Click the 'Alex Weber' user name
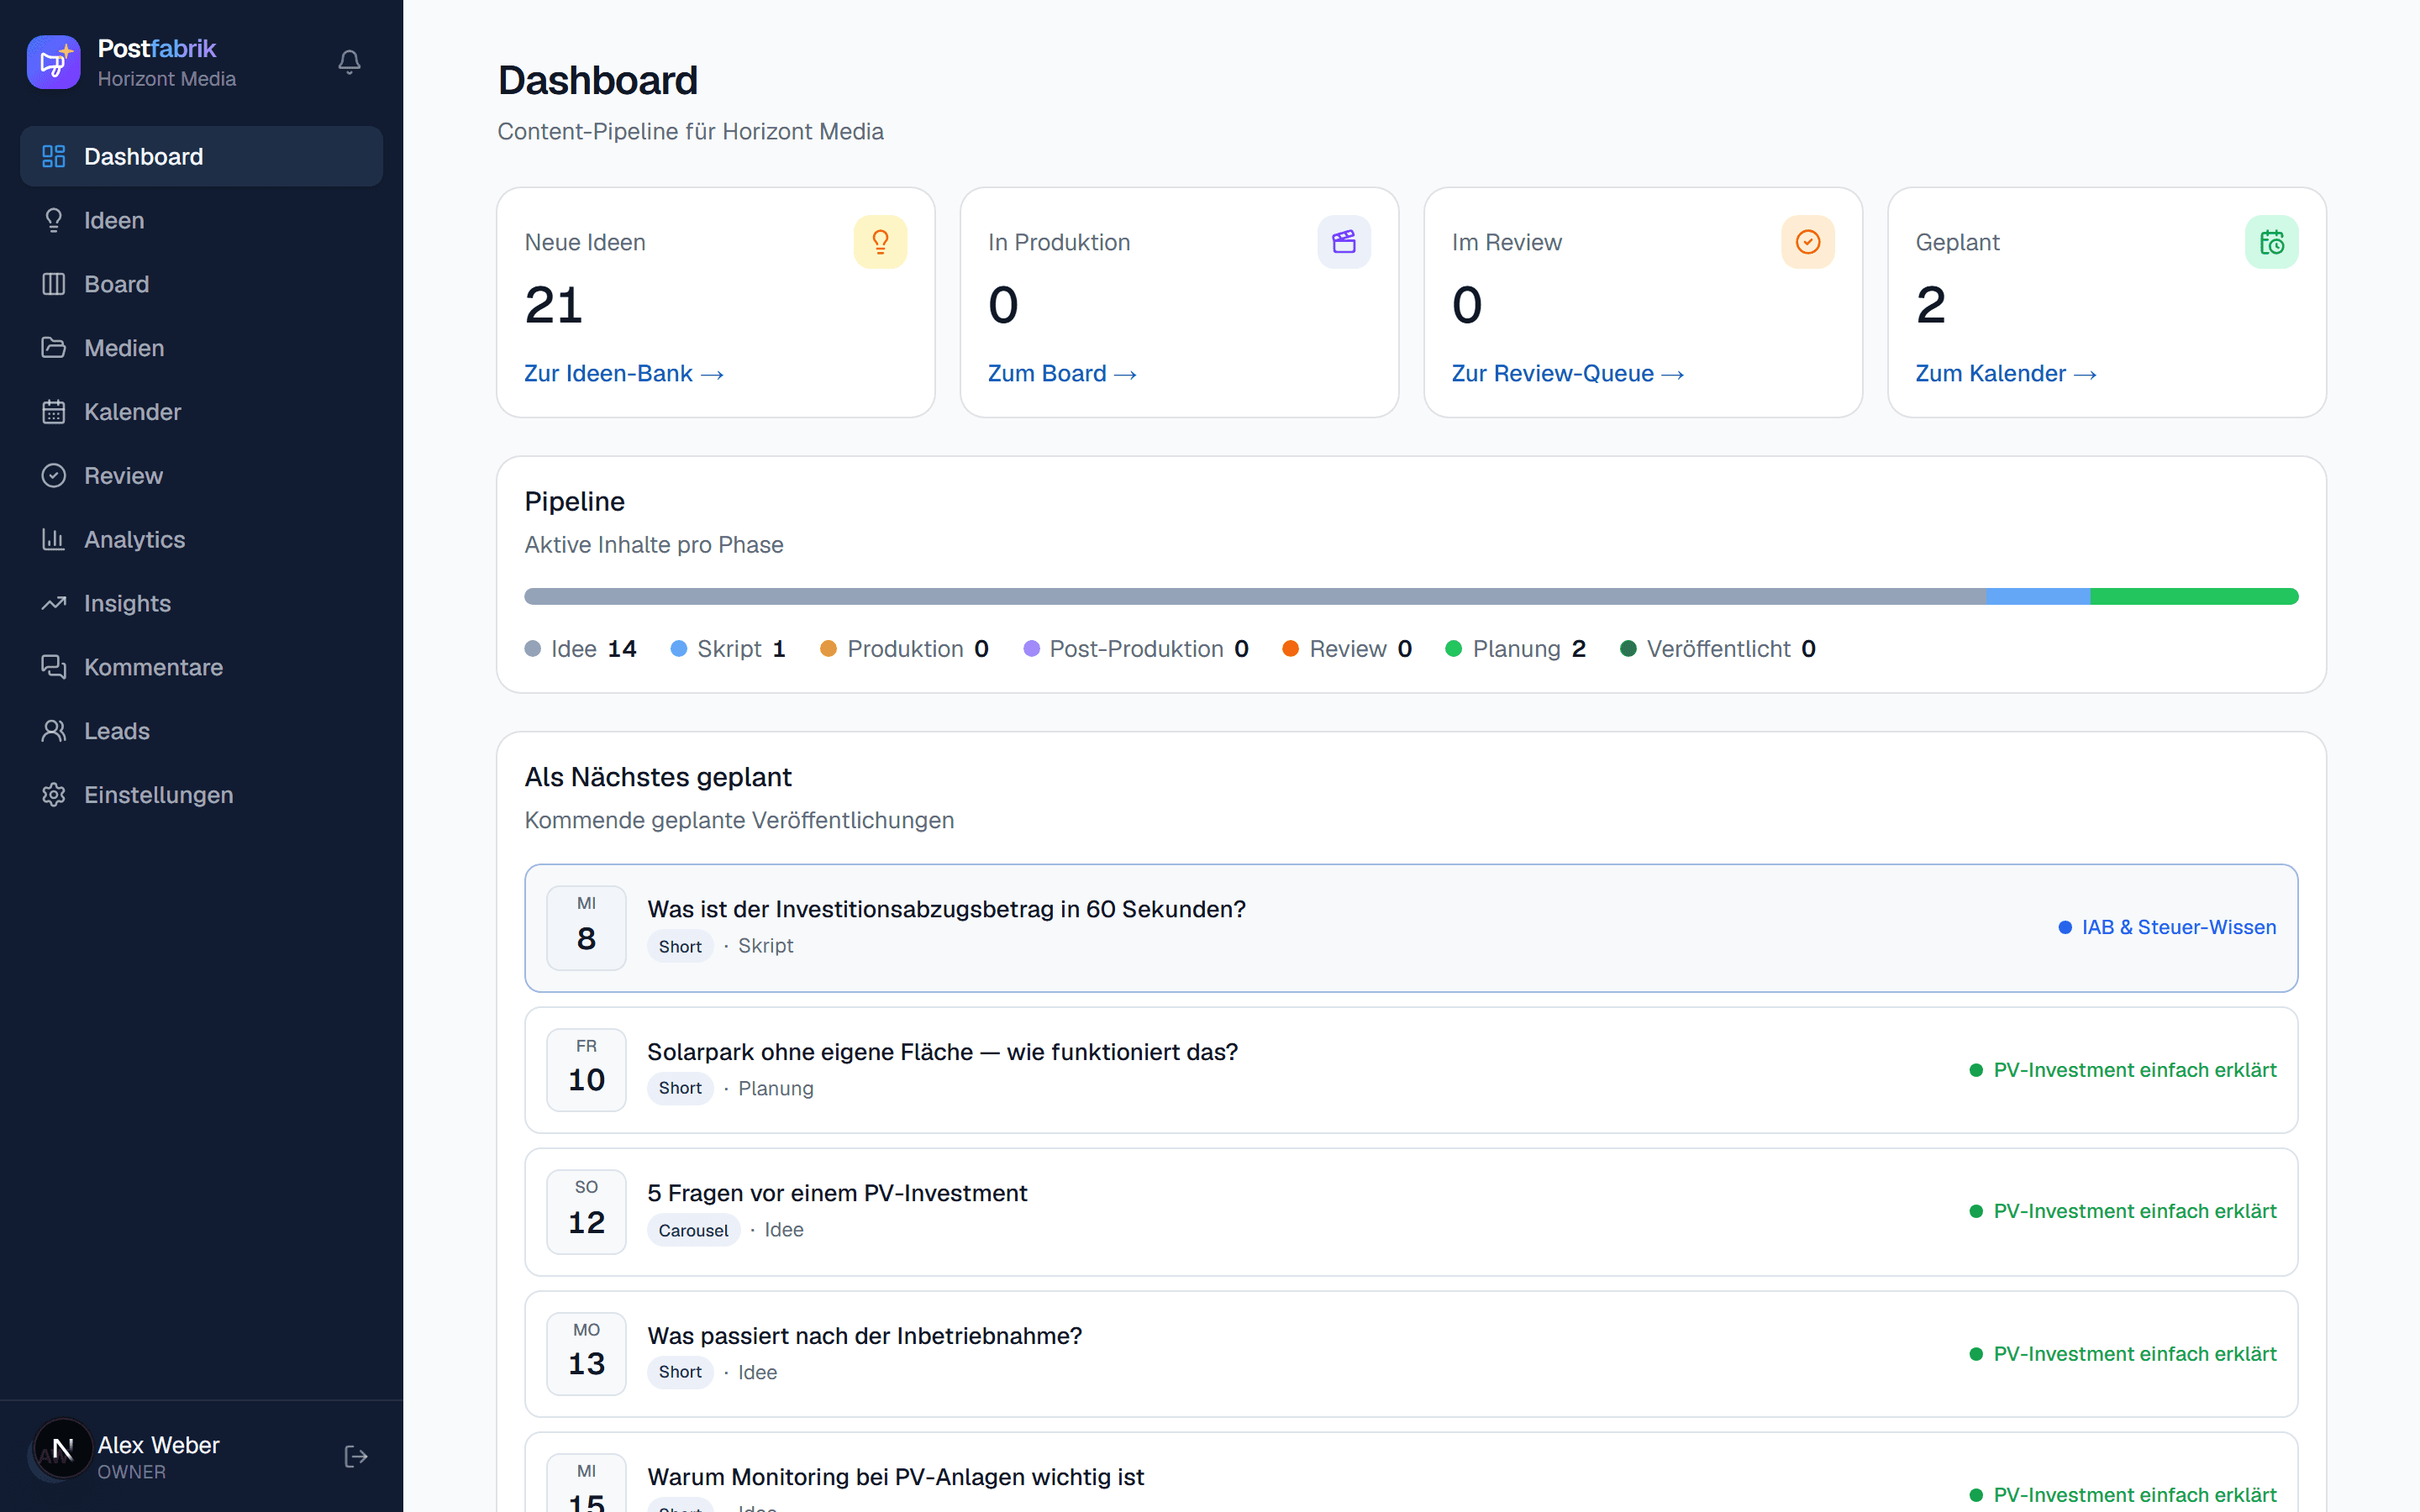This screenshot has height=1512, width=2420. [158, 1445]
